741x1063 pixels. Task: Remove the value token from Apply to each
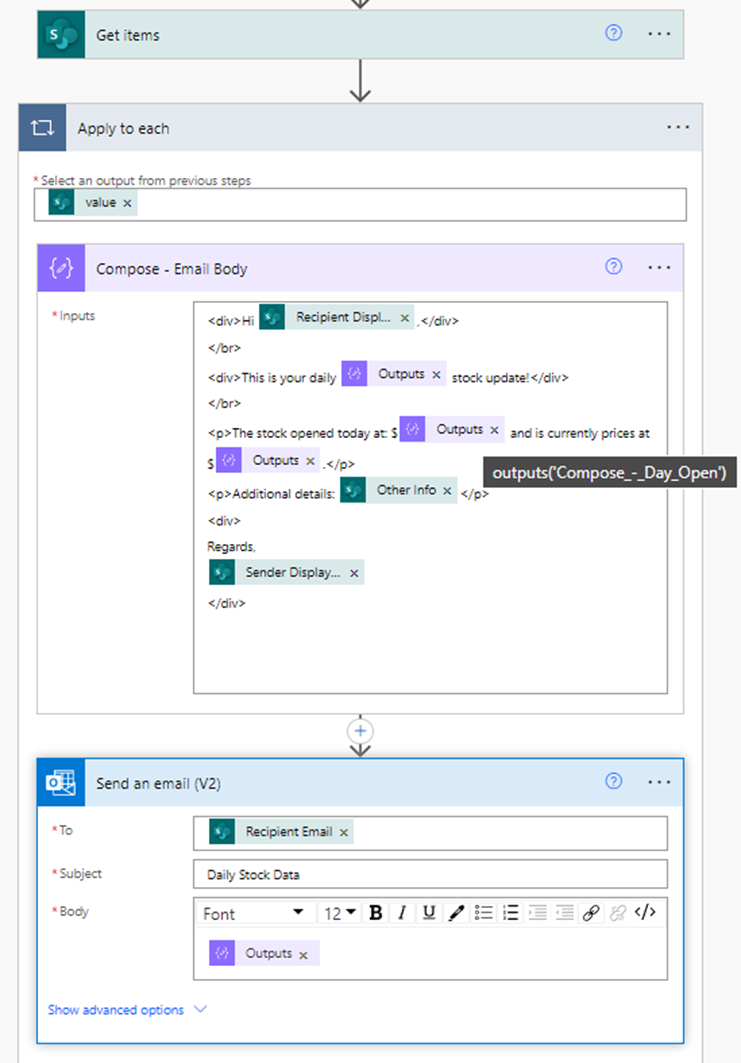click(x=127, y=203)
